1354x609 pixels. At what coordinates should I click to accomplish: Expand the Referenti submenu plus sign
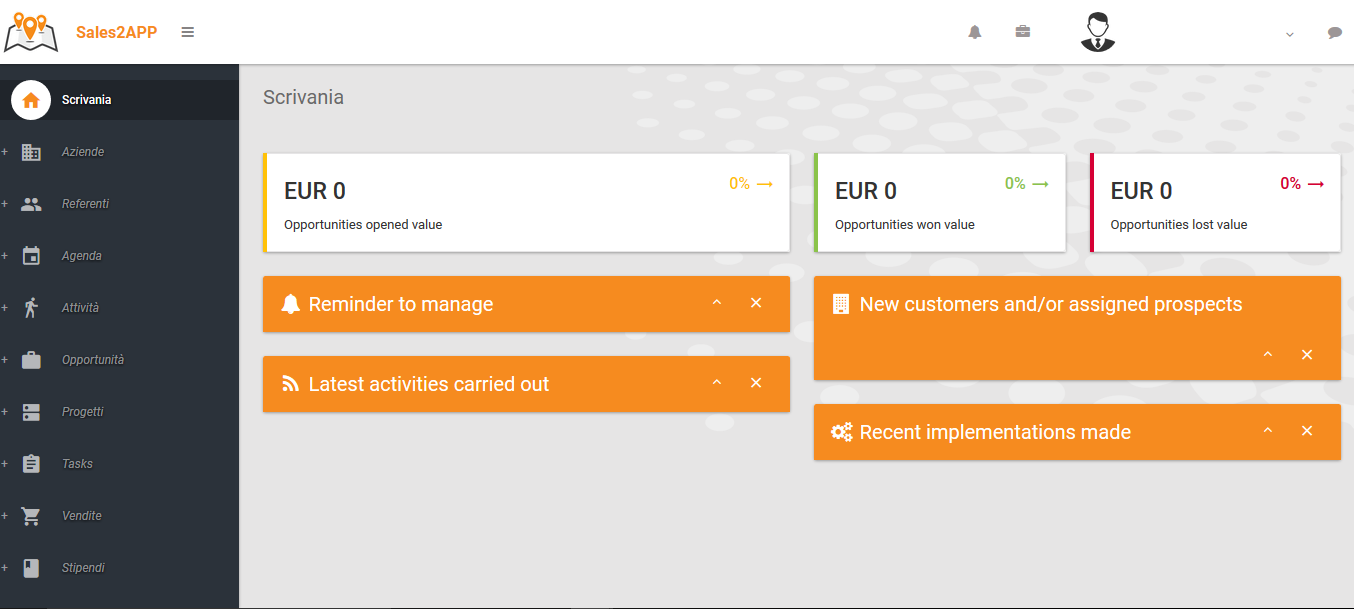4,204
